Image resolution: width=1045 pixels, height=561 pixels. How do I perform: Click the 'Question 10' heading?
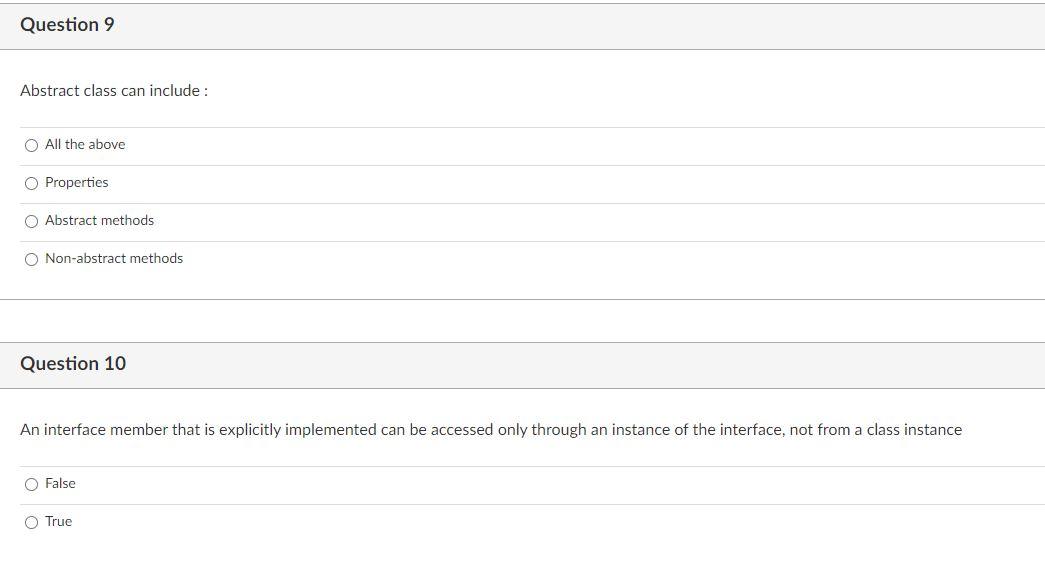[73, 364]
